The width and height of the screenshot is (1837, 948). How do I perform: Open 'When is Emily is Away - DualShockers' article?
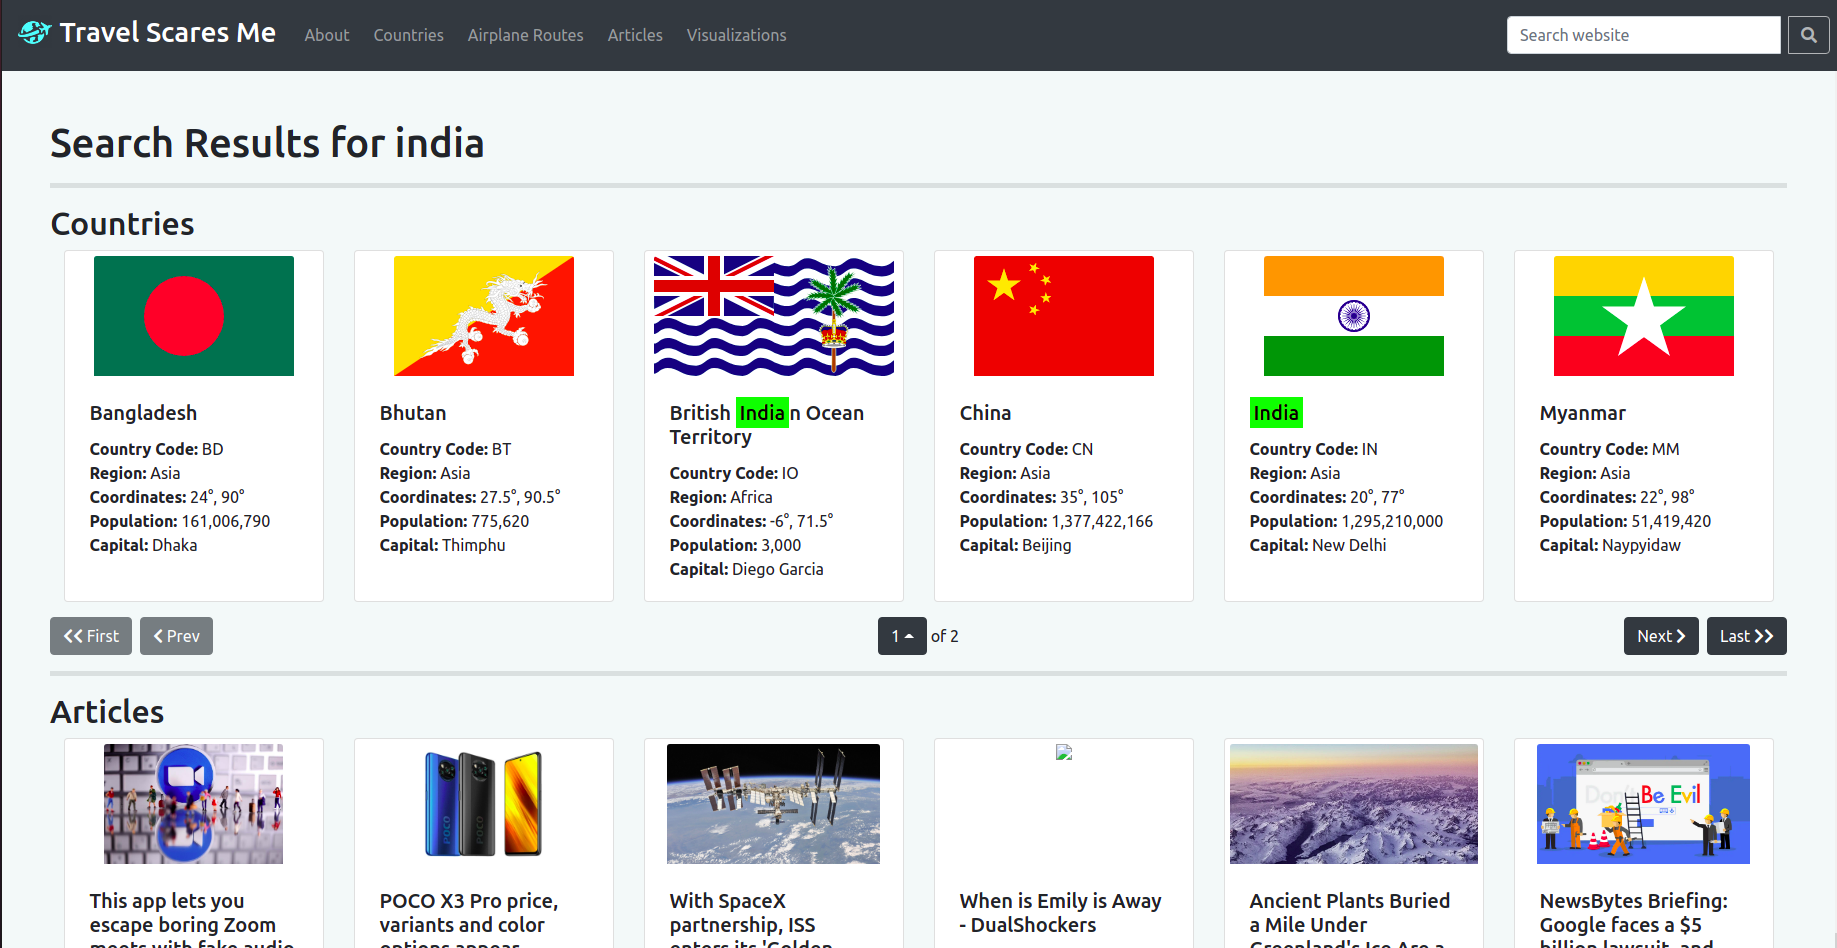1060,913
